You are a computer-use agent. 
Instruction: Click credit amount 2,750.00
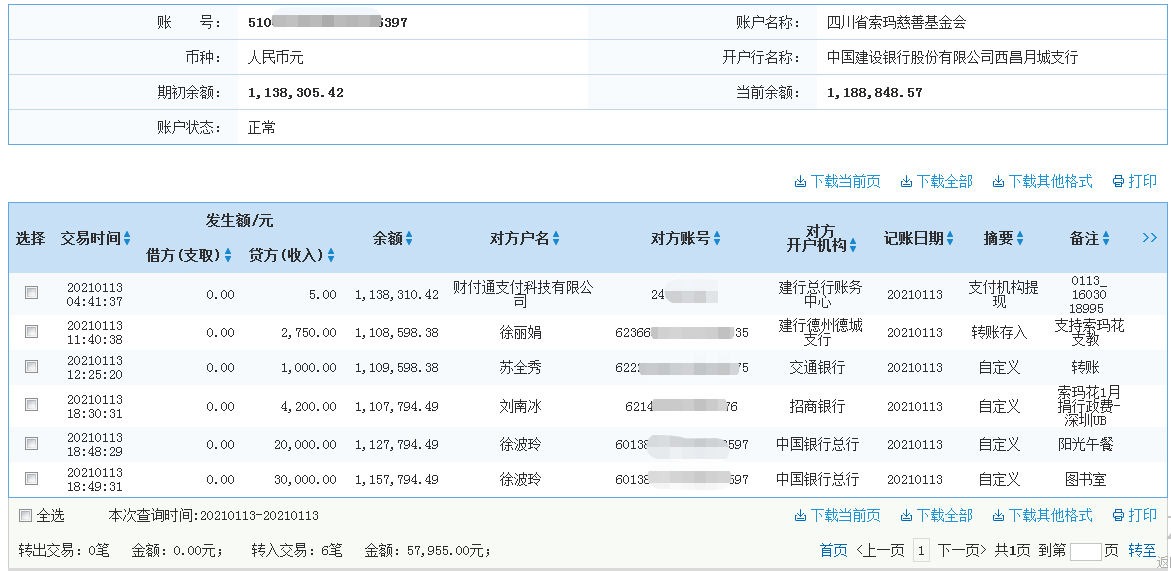[307, 333]
